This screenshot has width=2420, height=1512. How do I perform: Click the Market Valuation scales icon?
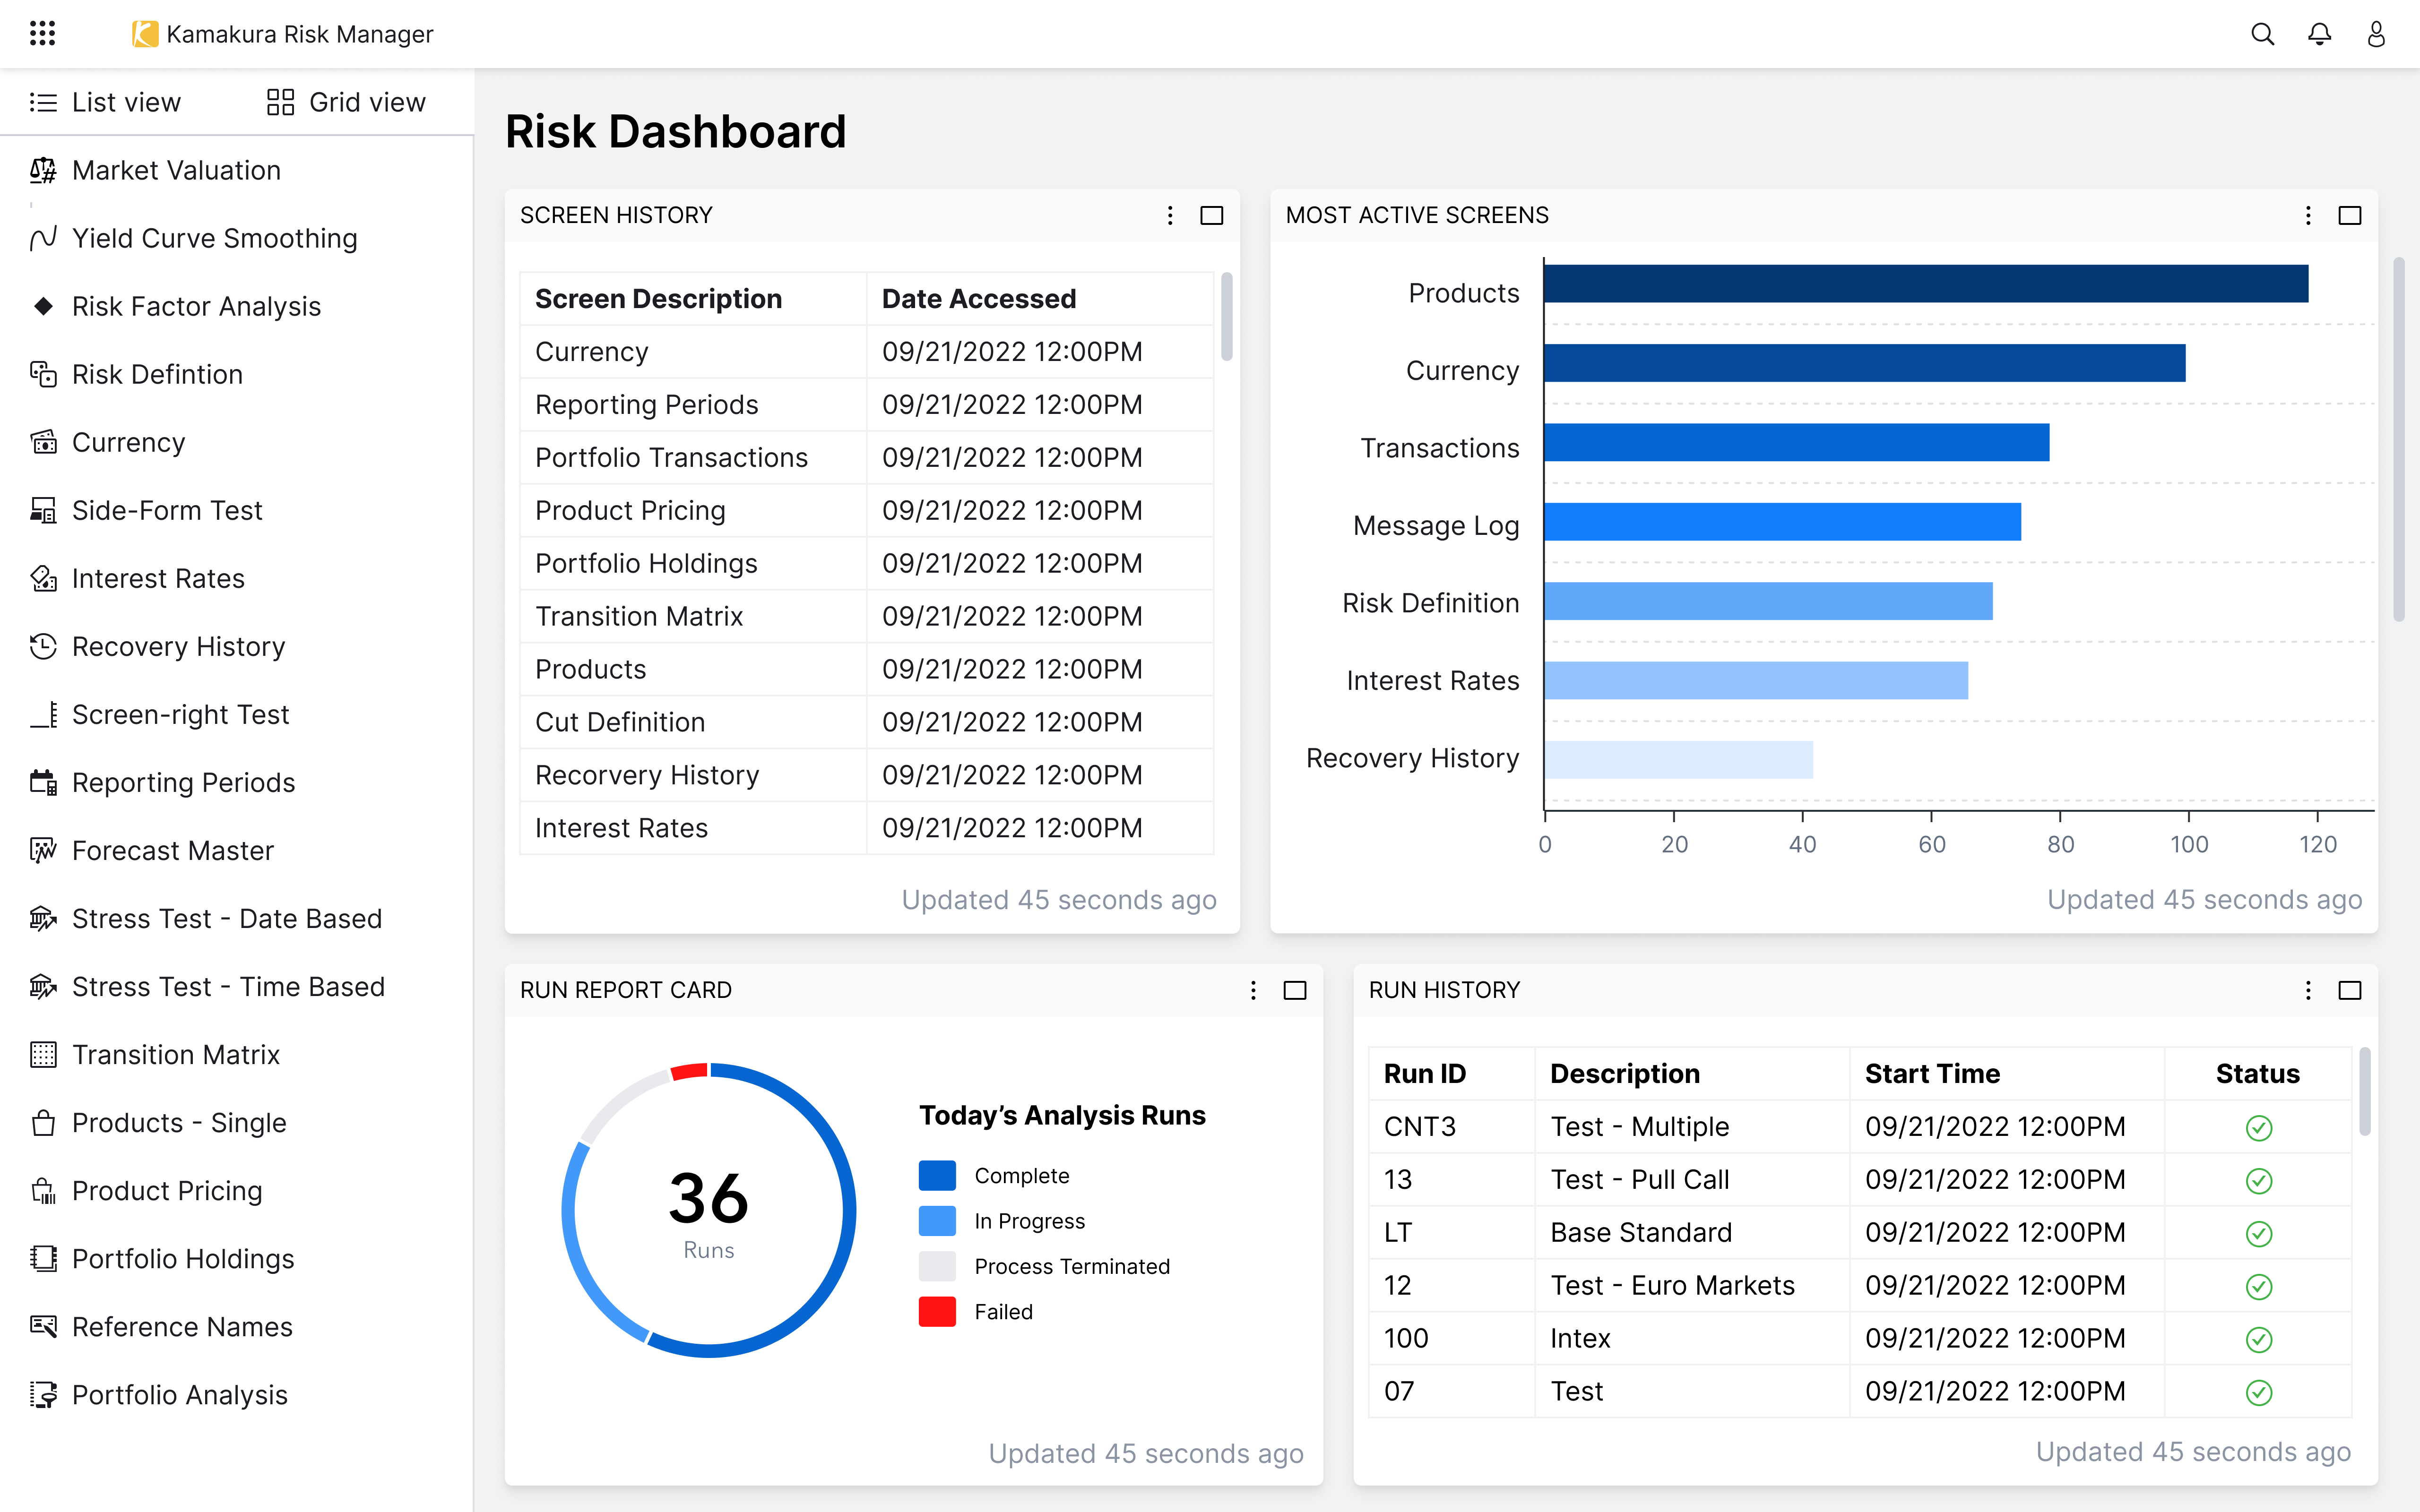[x=43, y=170]
